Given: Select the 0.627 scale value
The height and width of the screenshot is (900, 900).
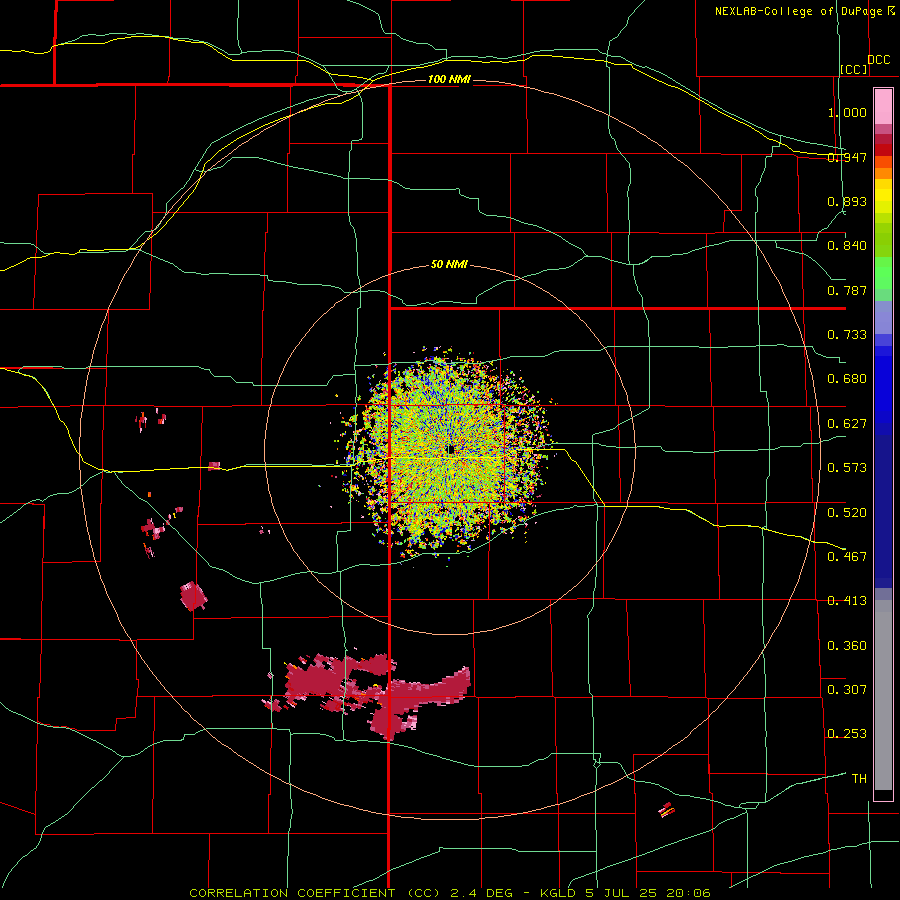Looking at the screenshot, I should pyautogui.click(x=847, y=423).
